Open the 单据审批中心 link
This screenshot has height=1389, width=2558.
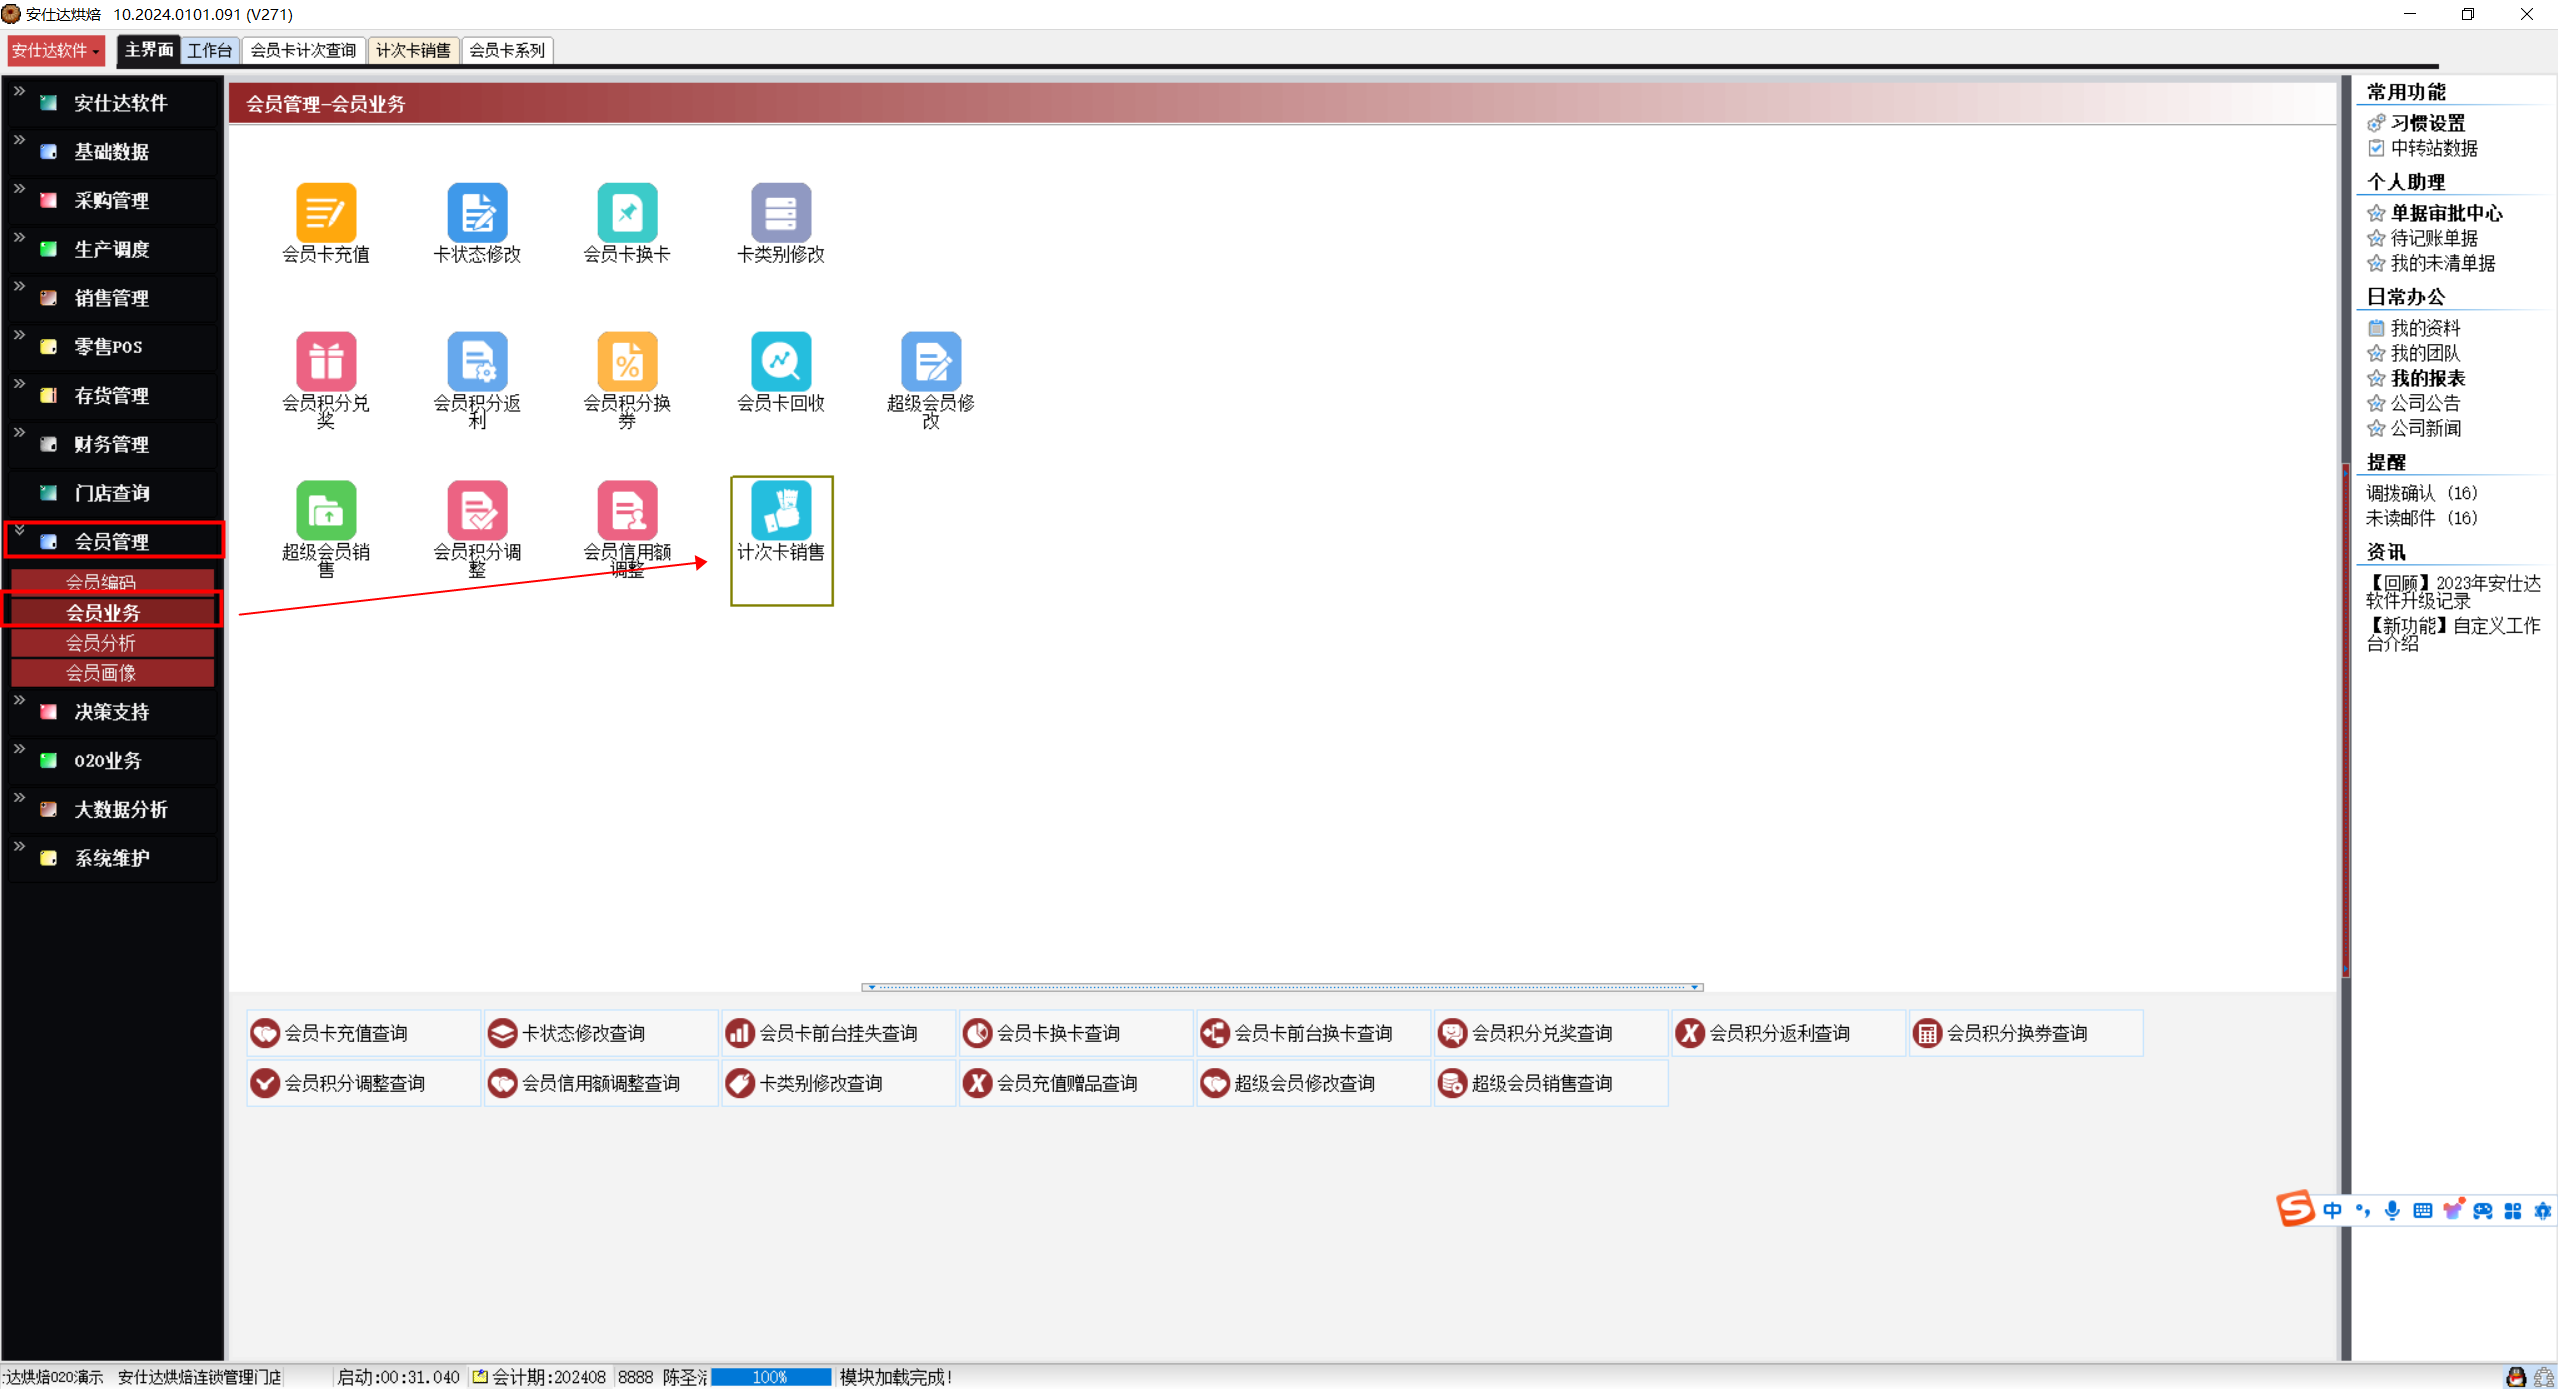coord(2445,213)
